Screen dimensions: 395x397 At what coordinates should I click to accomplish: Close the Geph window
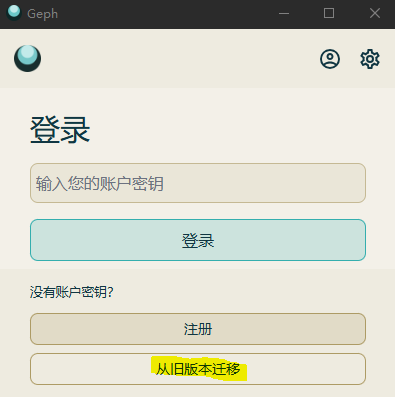(x=375, y=13)
